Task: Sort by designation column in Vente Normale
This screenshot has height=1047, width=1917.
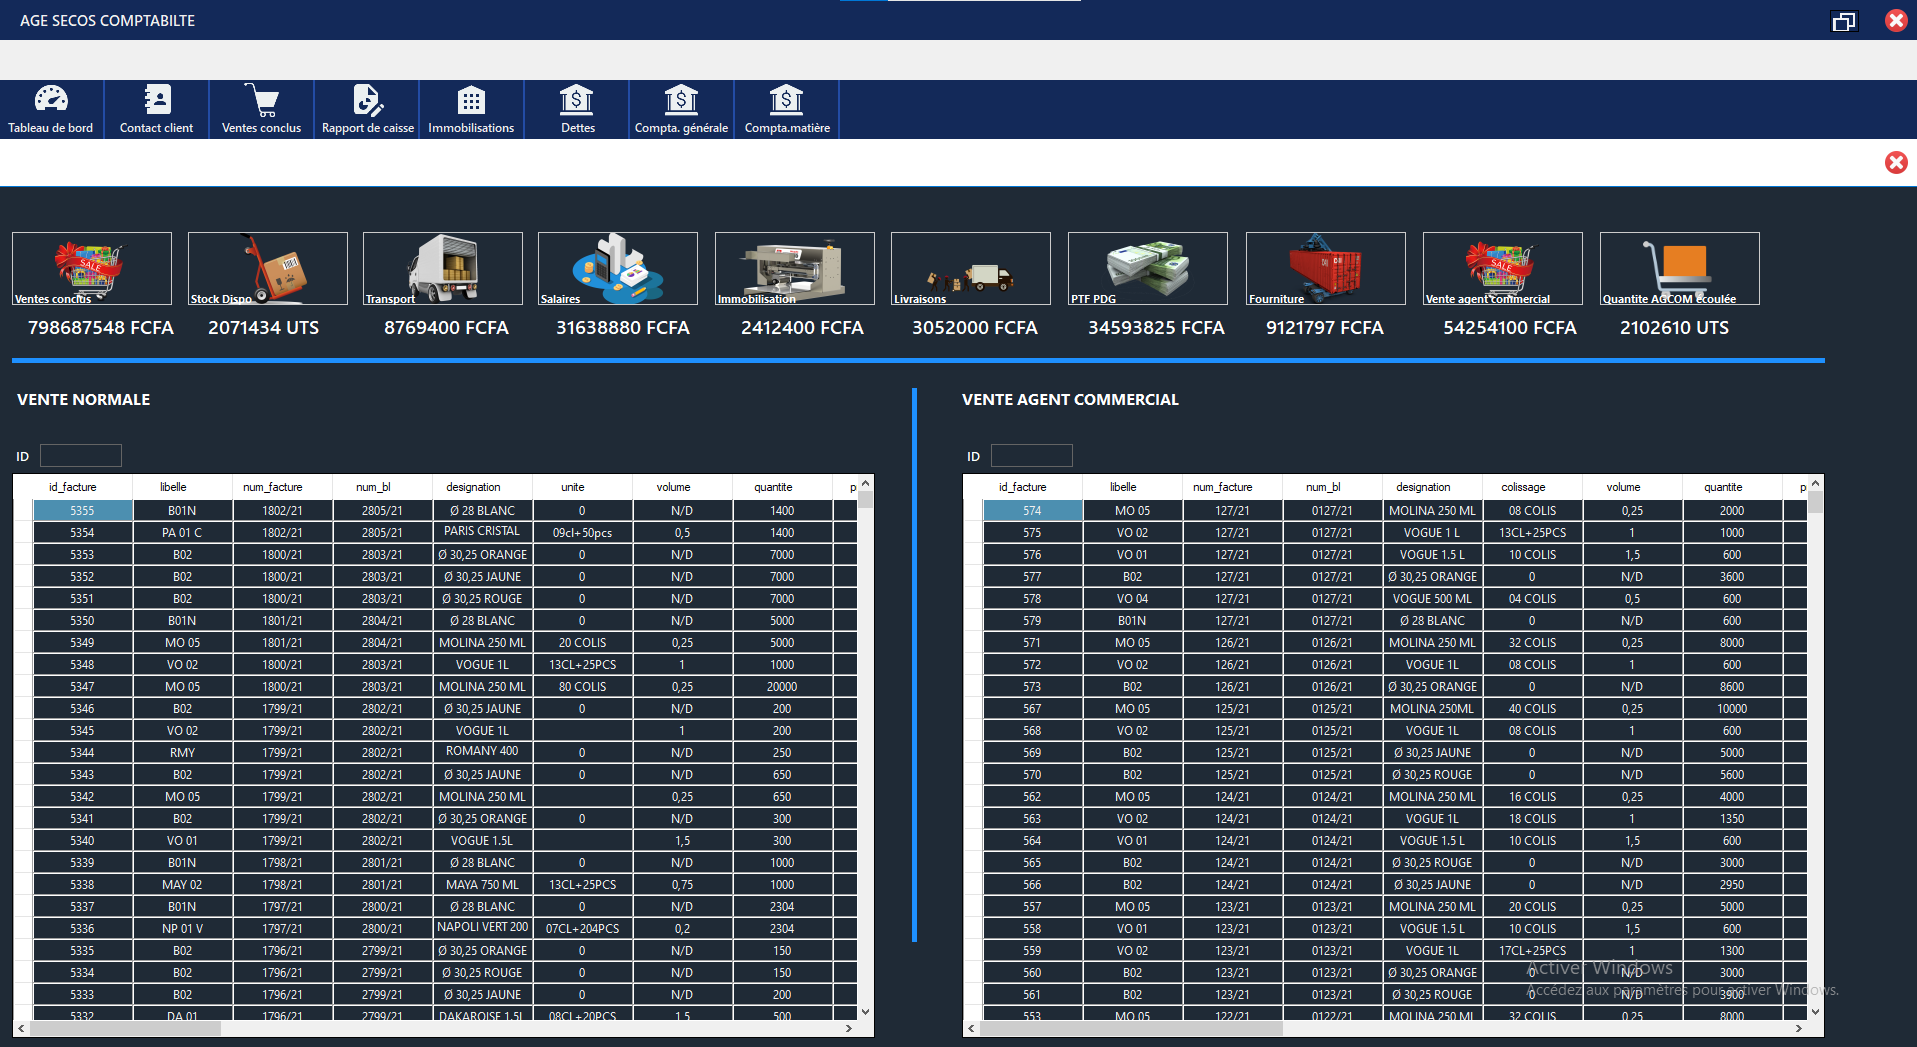Action: click(x=473, y=487)
